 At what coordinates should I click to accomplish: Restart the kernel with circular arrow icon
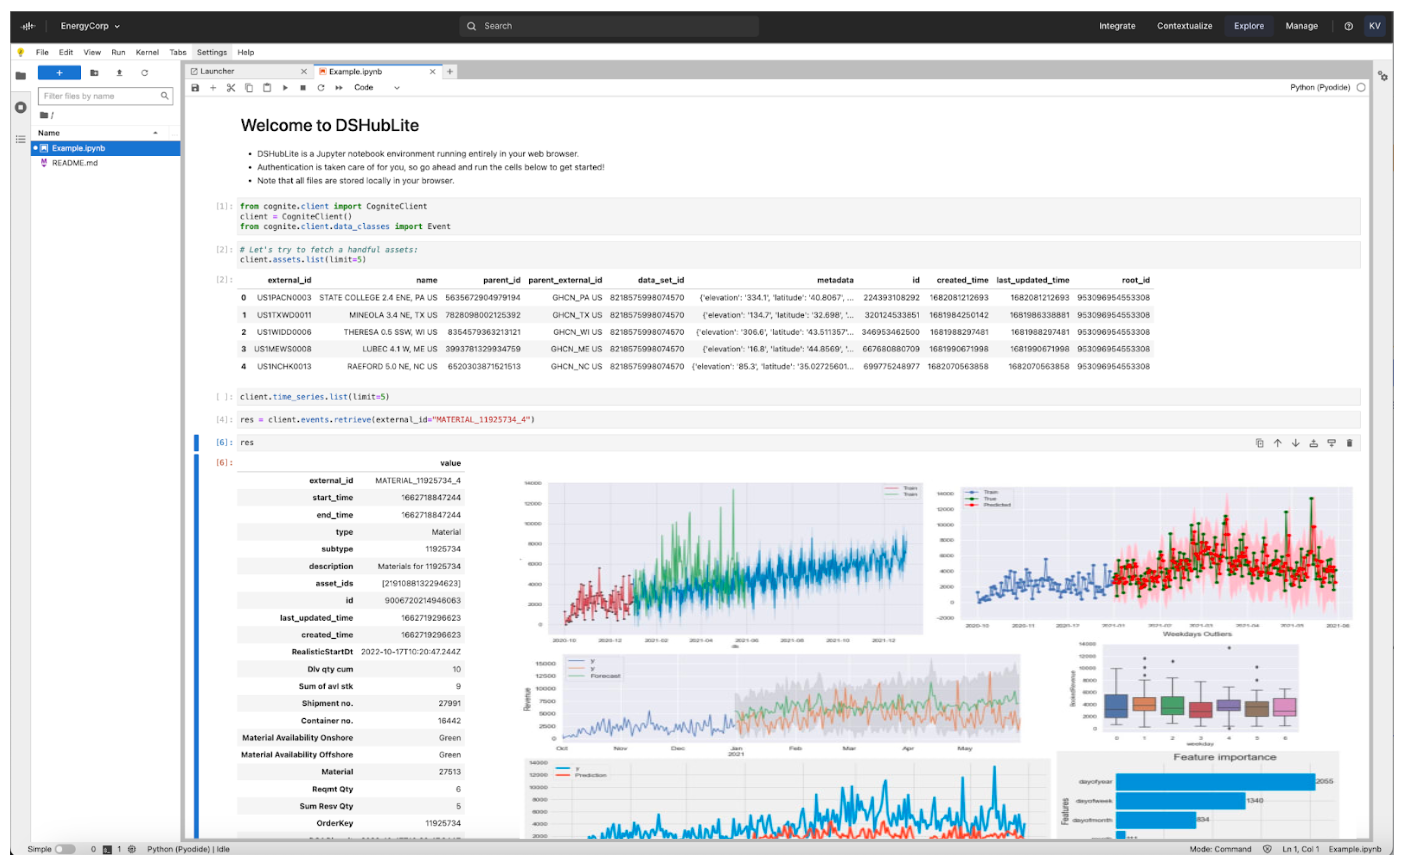[x=321, y=88]
